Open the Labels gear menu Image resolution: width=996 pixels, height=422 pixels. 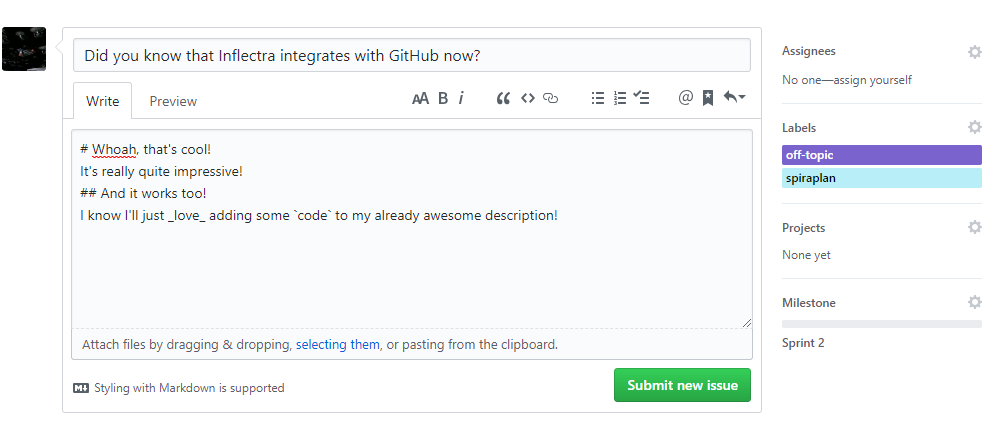click(x=974, y=128)
